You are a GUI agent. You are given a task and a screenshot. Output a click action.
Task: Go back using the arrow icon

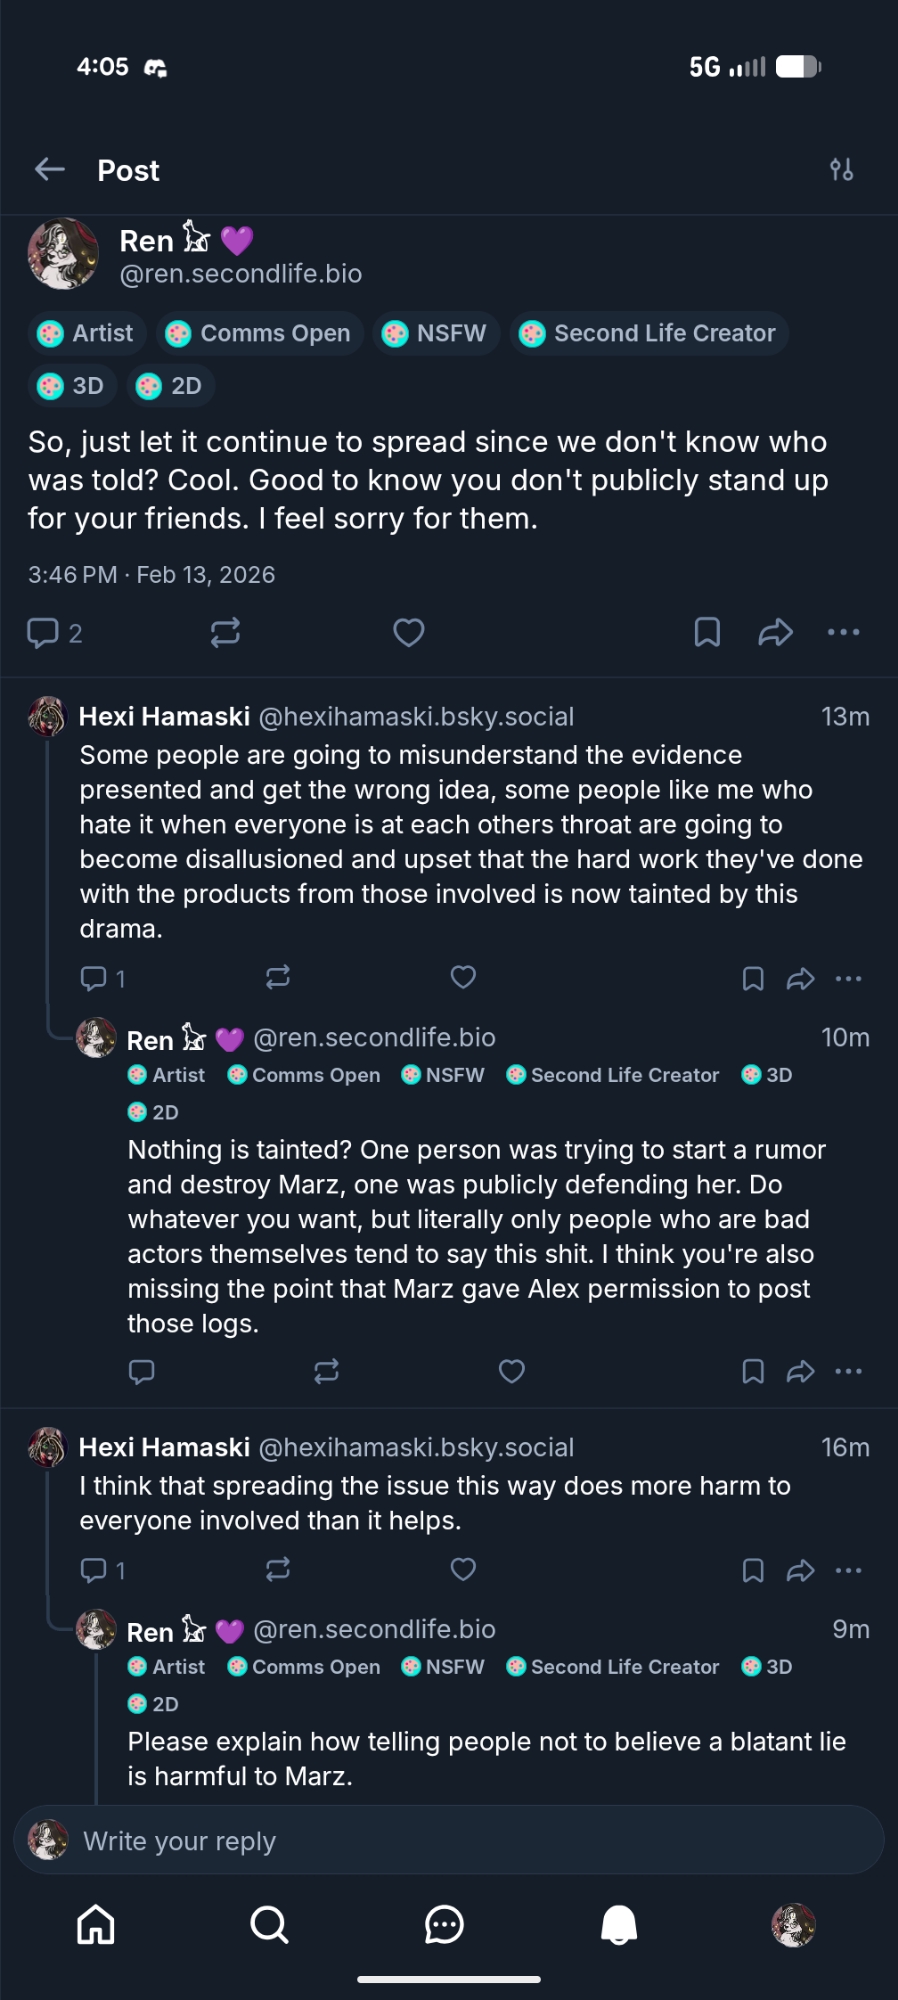(x=50, y=170)
